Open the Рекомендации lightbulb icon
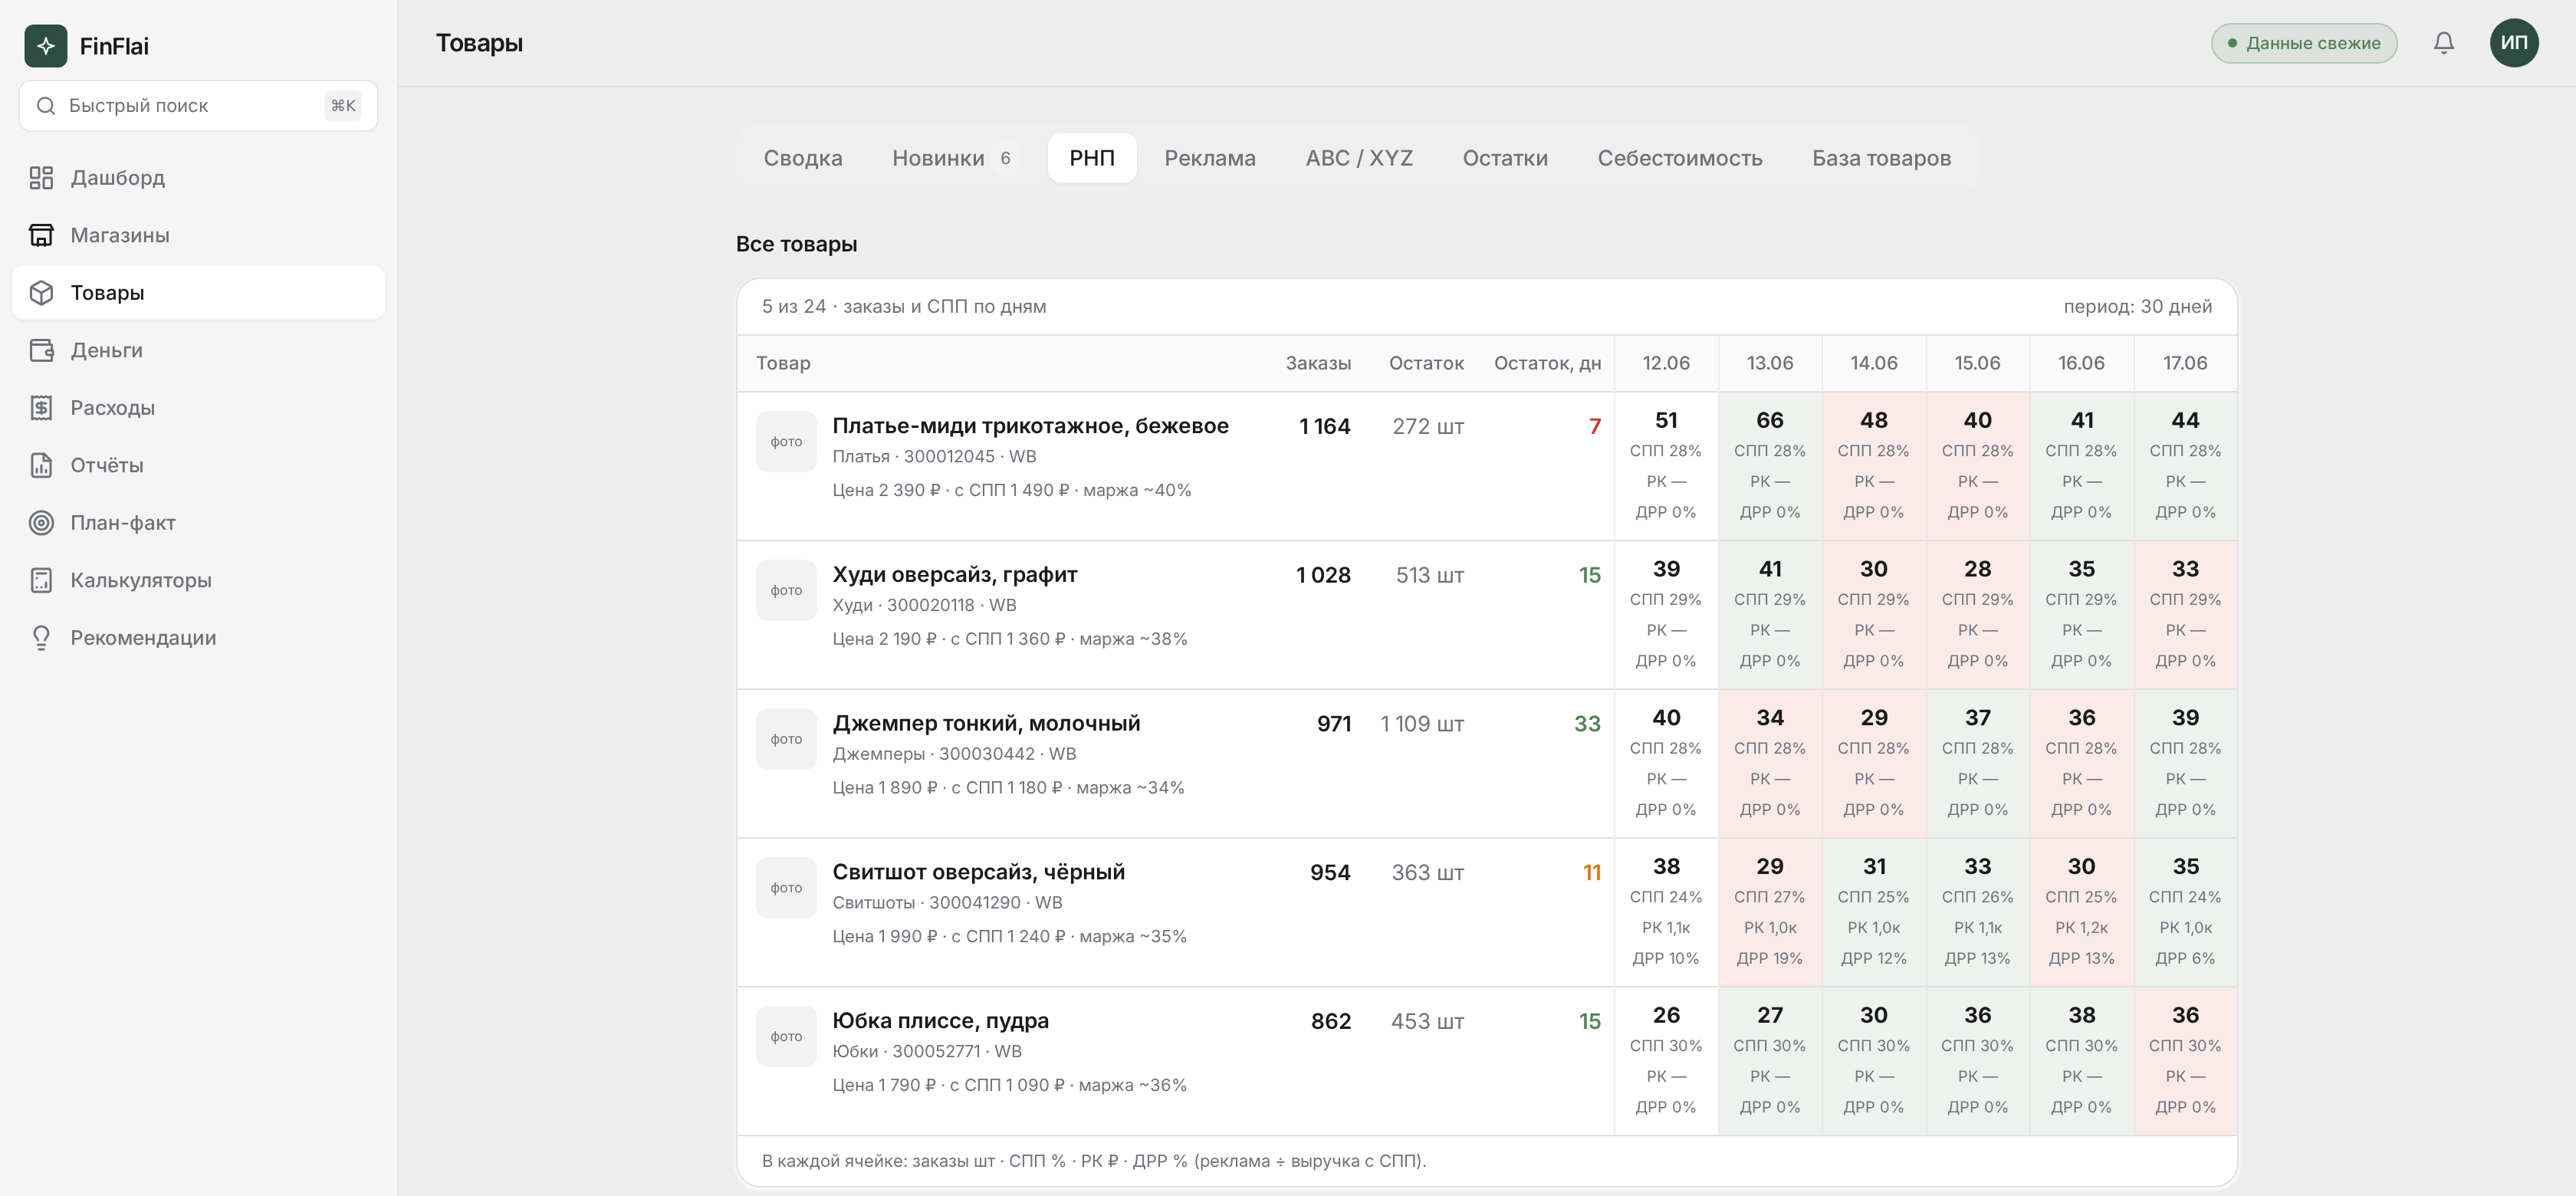This screenshot has height=1196, width=2576. (41, 638)
